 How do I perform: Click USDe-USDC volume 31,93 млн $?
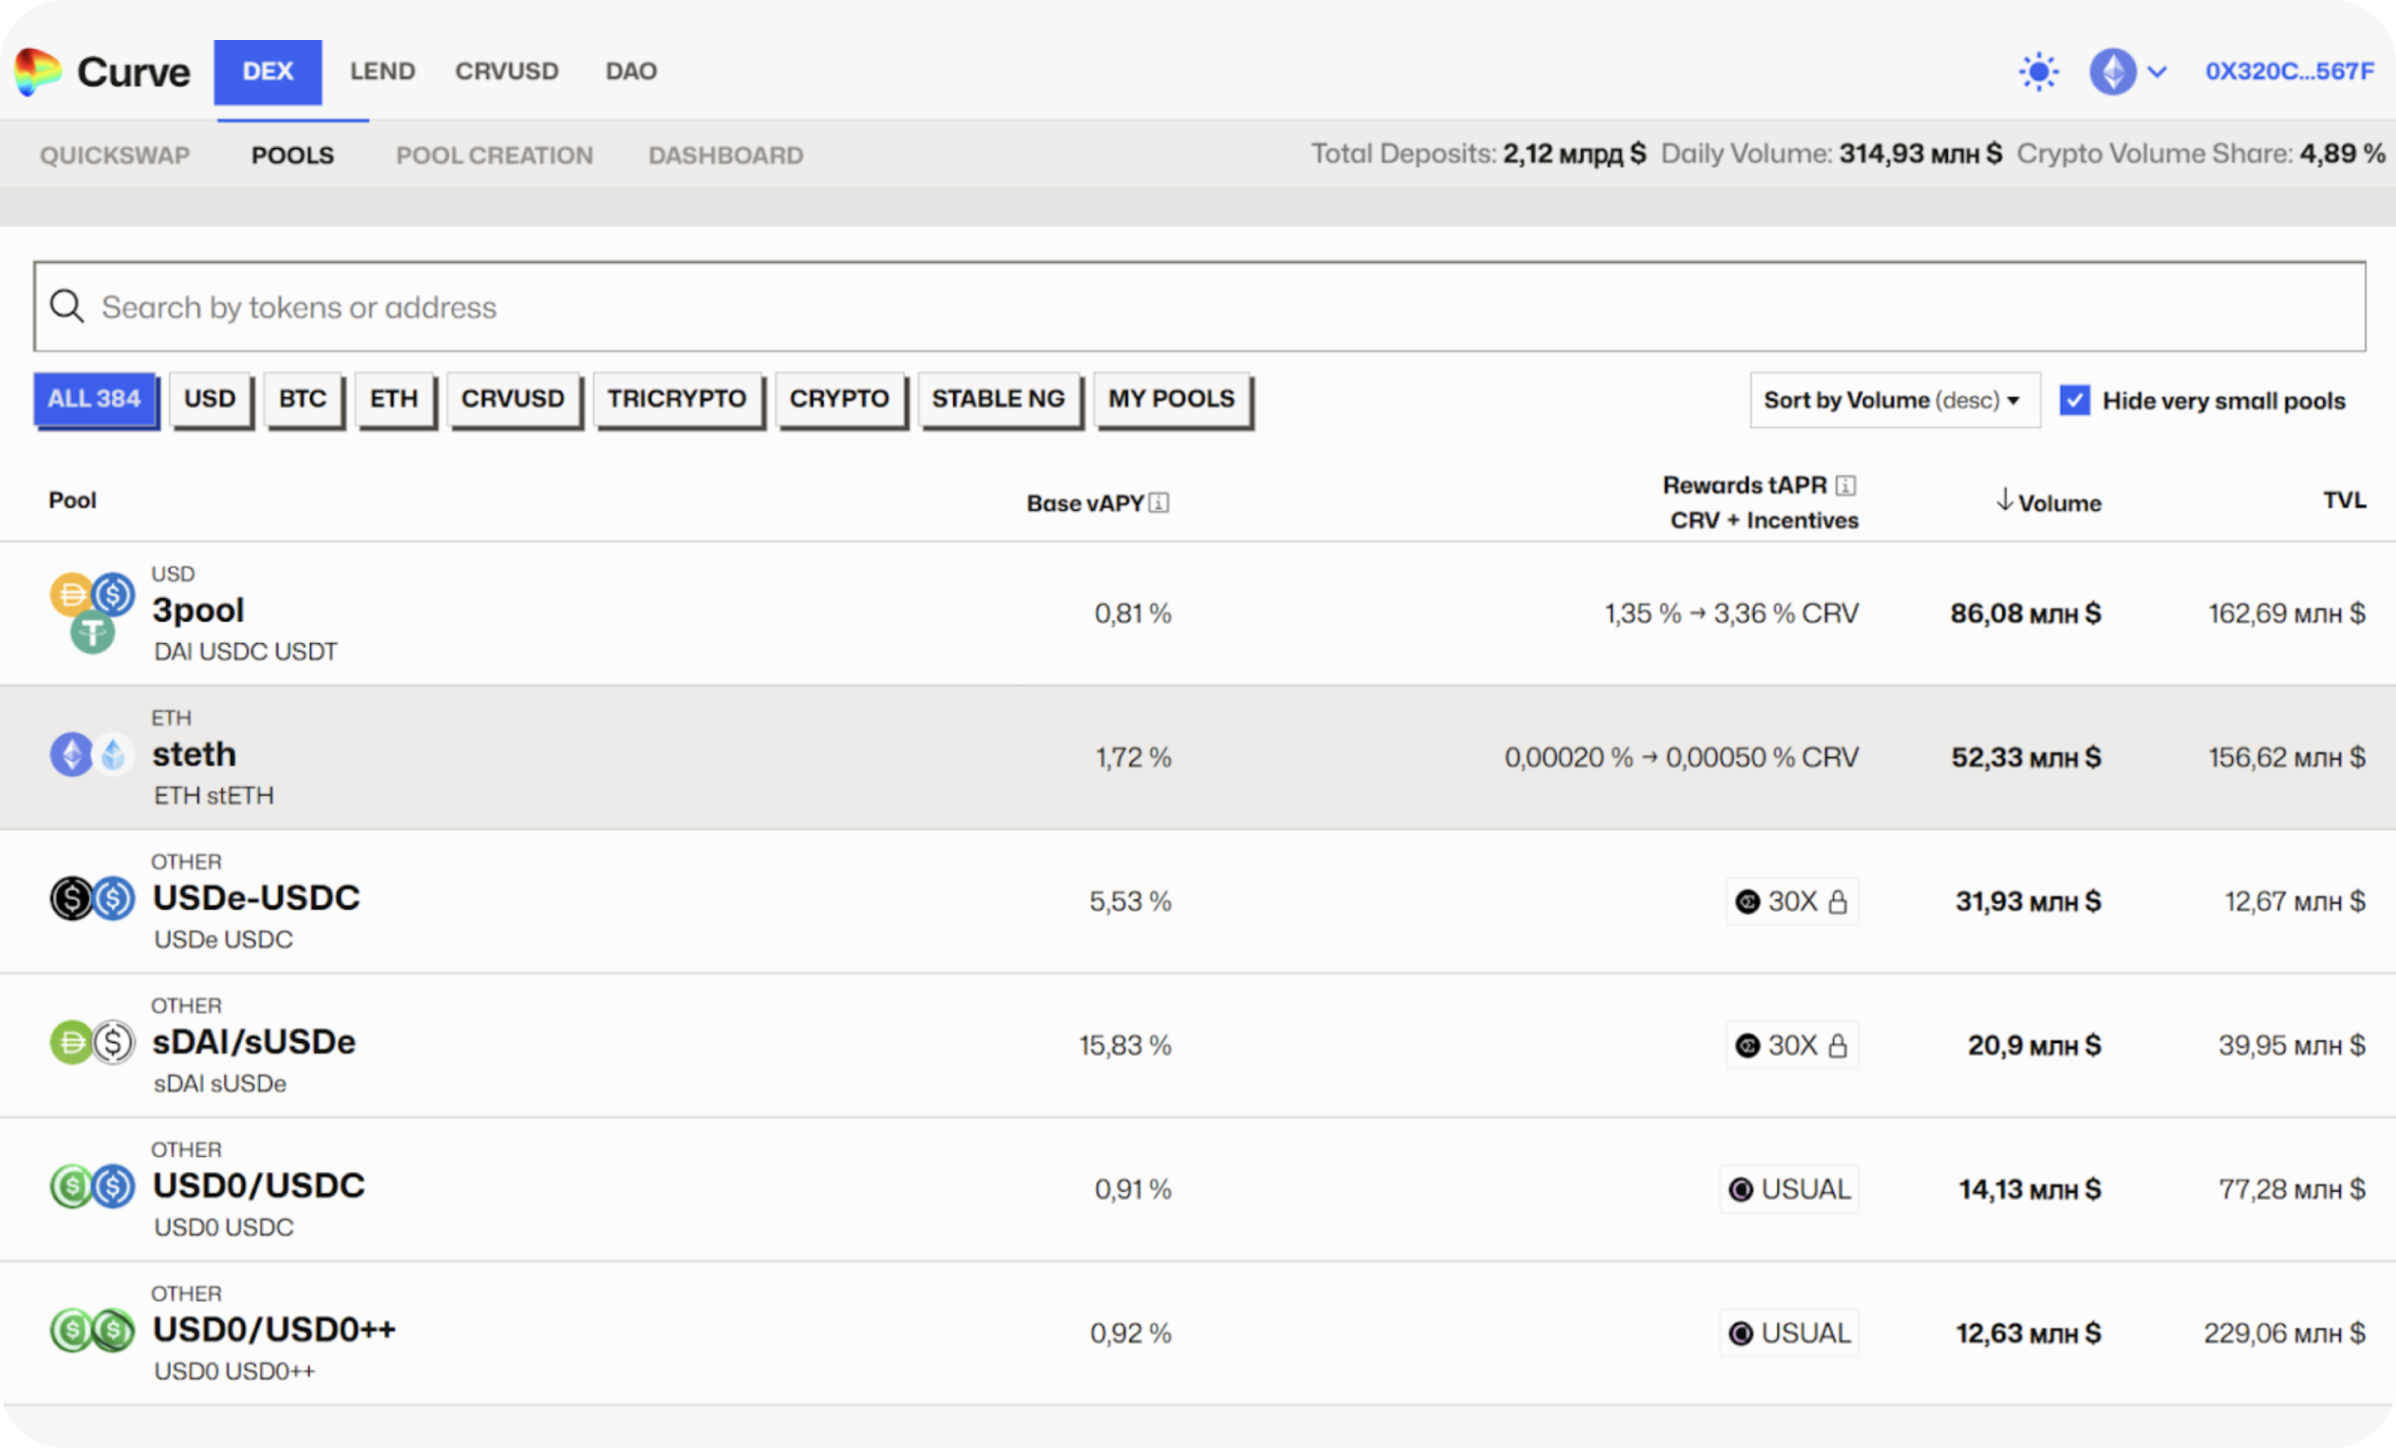point(2029,902)
